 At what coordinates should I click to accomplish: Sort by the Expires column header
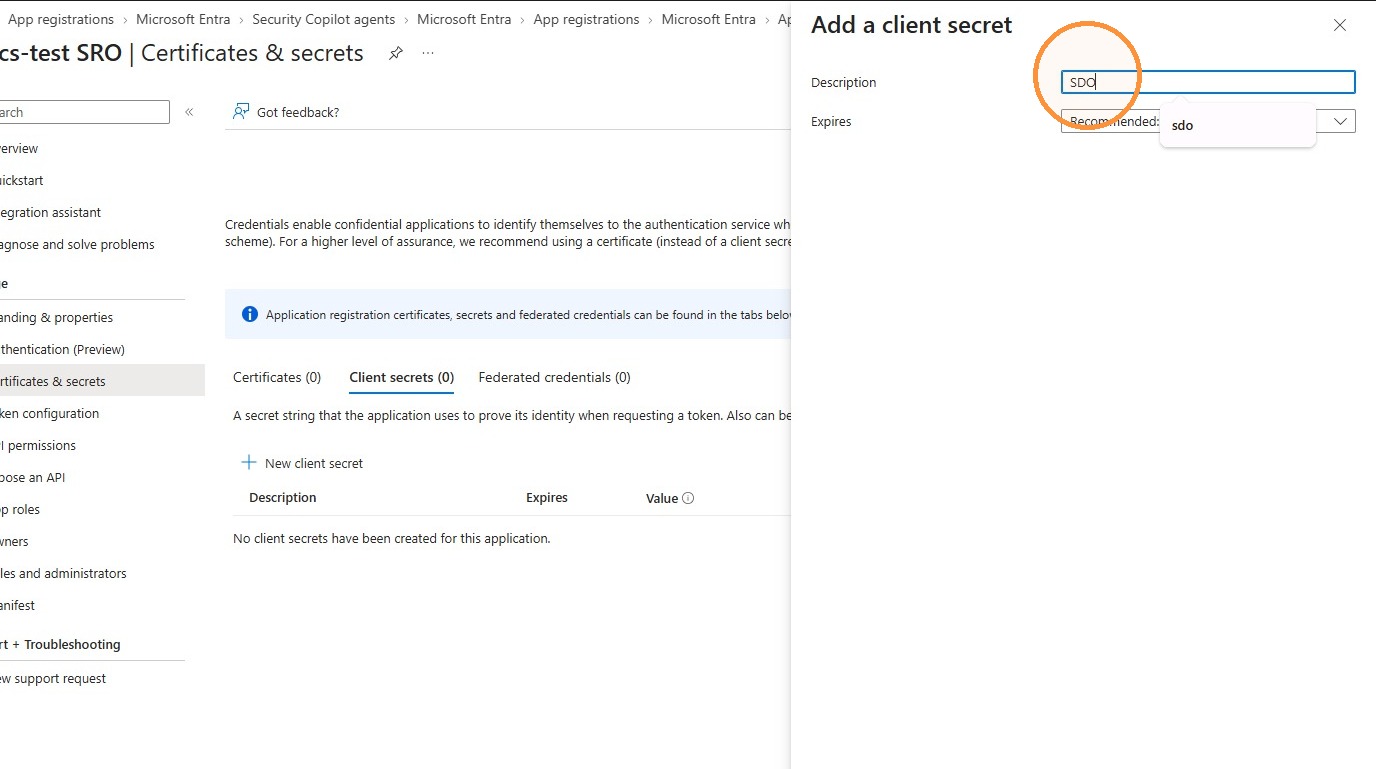click(547, 498)
